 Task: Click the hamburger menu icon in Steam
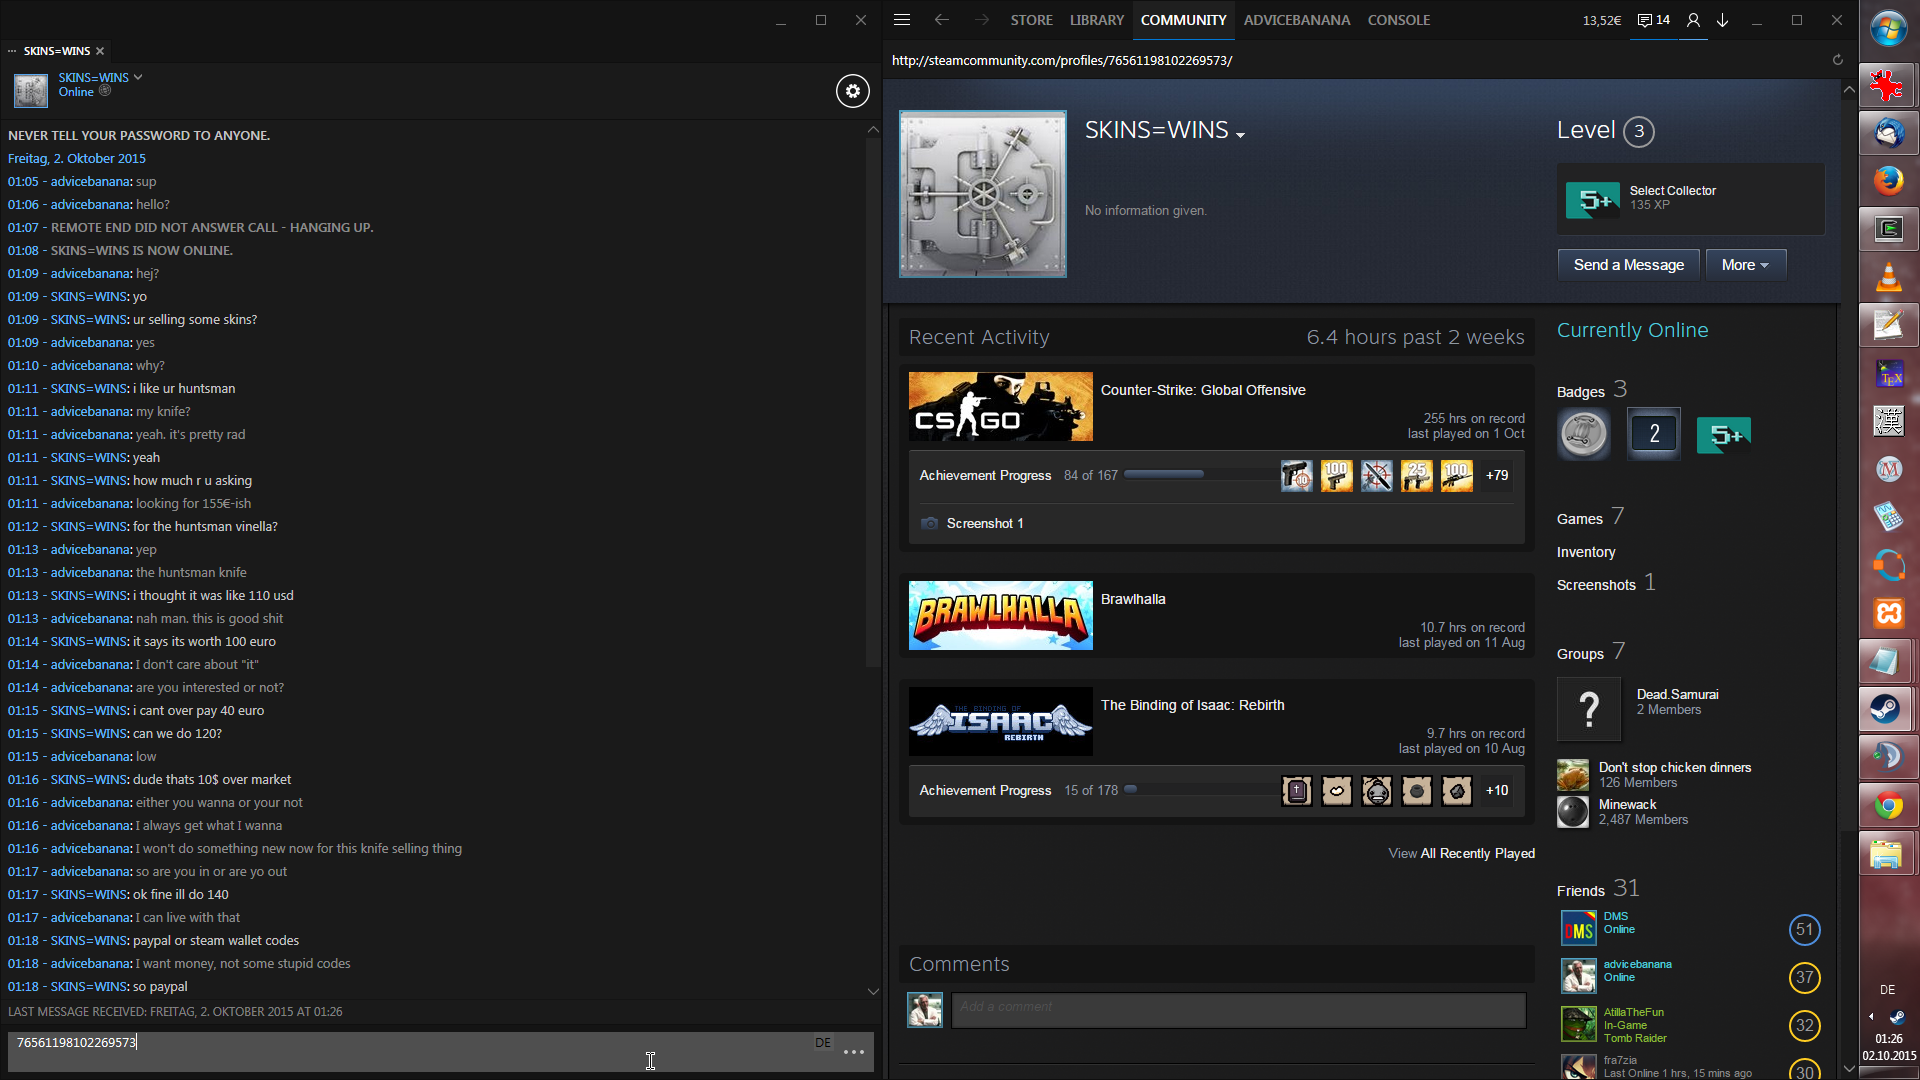point(901,20)
